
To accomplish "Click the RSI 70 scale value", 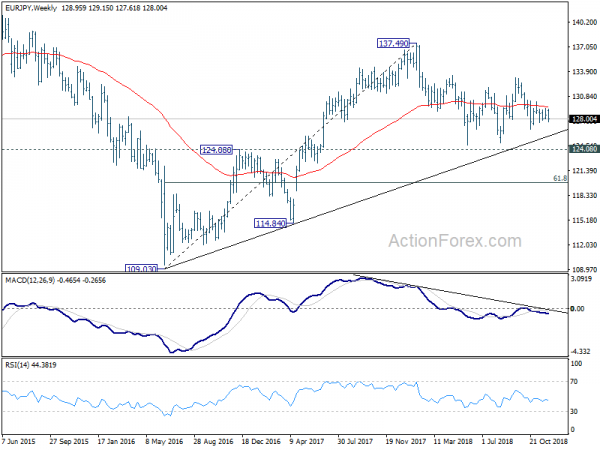I will [x=574, y=382].
